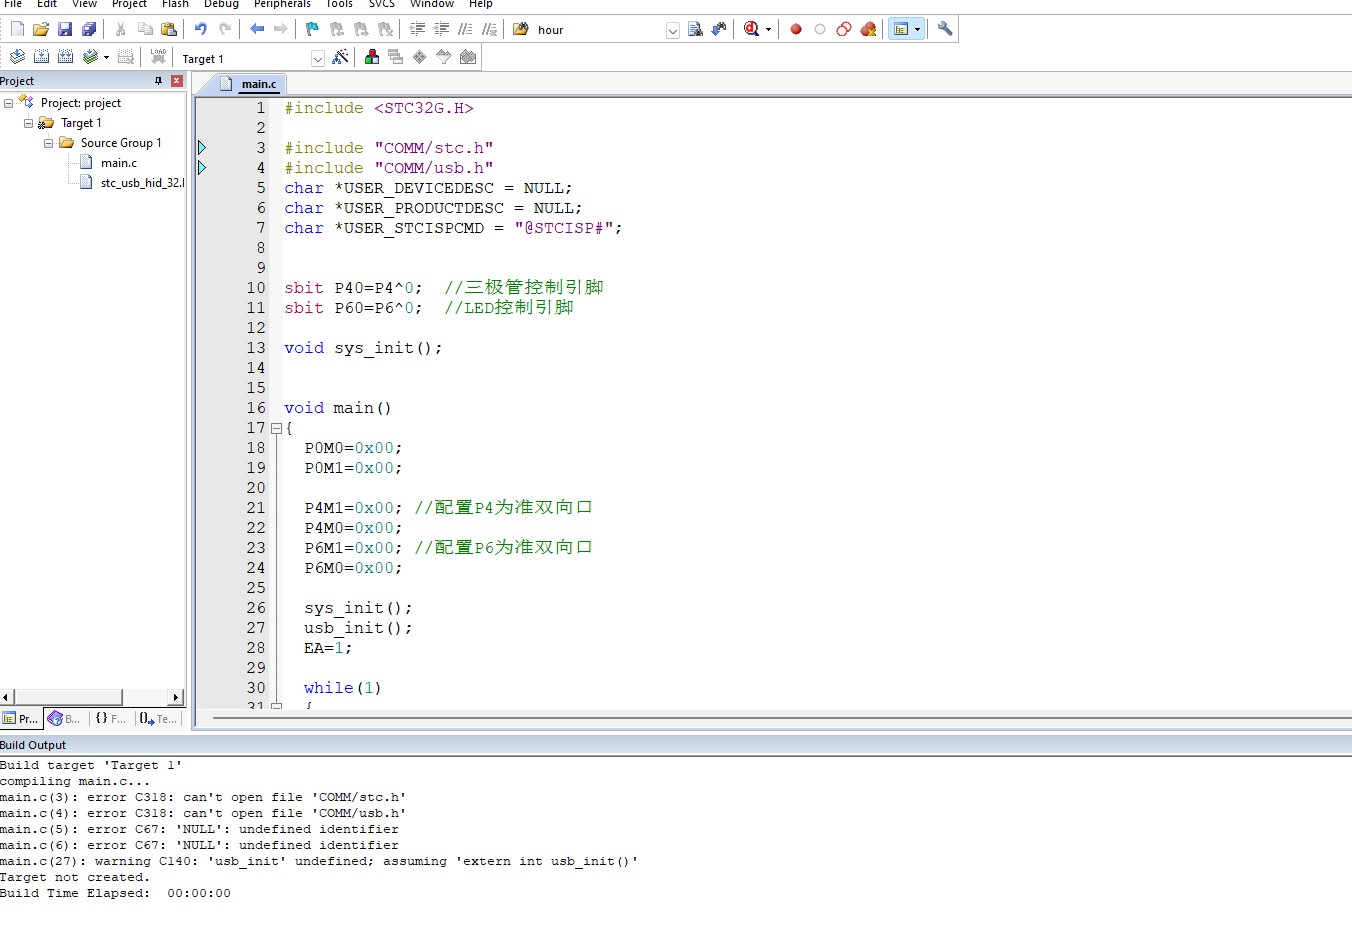Navigate backwards with the blue arrow
Viewport: 1352px width, 928px height.
pyautogui.click(x=257, y=29)
